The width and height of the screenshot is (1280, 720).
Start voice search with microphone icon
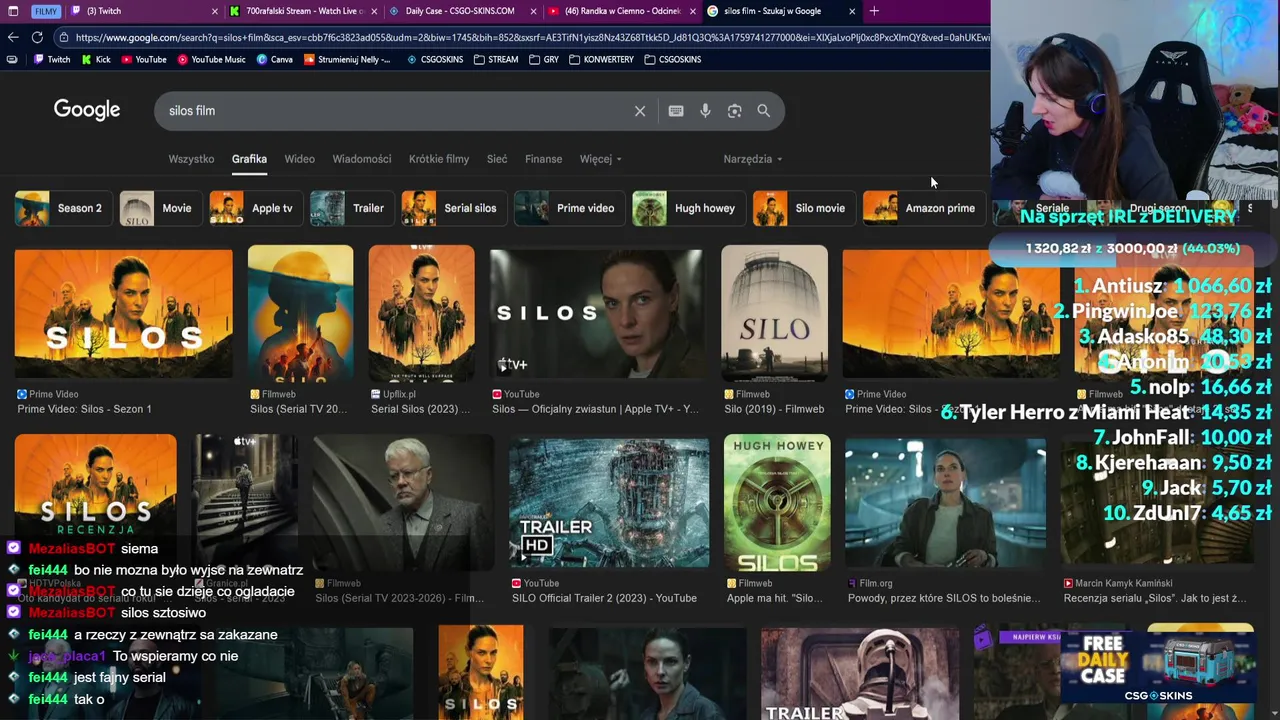tap(705, 111)
